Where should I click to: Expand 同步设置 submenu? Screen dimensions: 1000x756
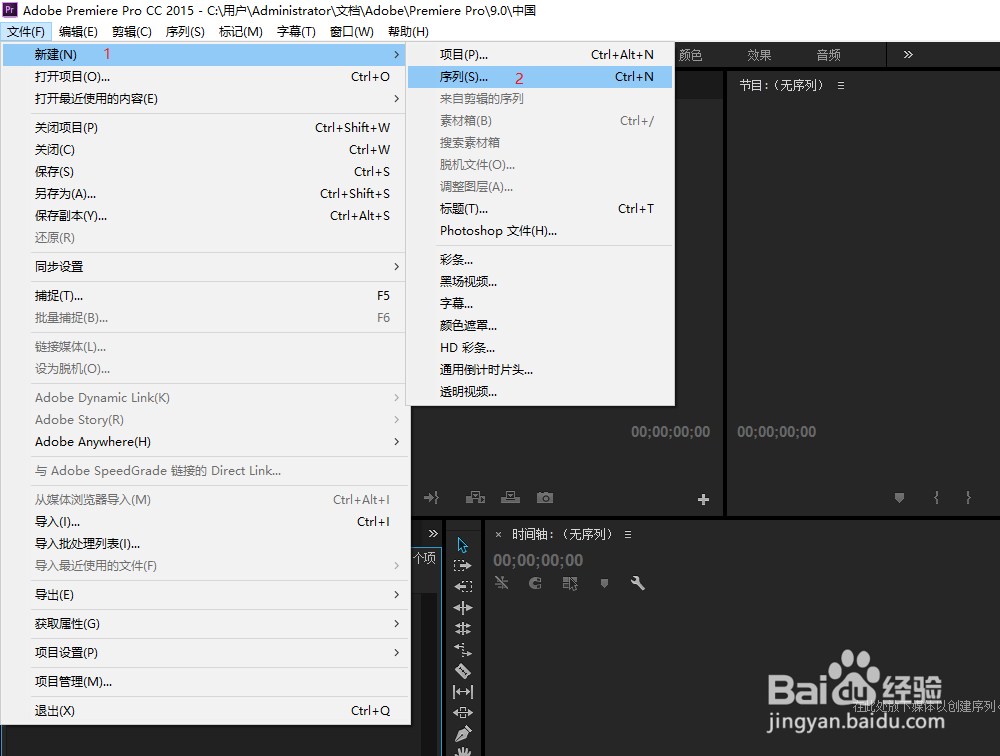(x=204, y=267)
